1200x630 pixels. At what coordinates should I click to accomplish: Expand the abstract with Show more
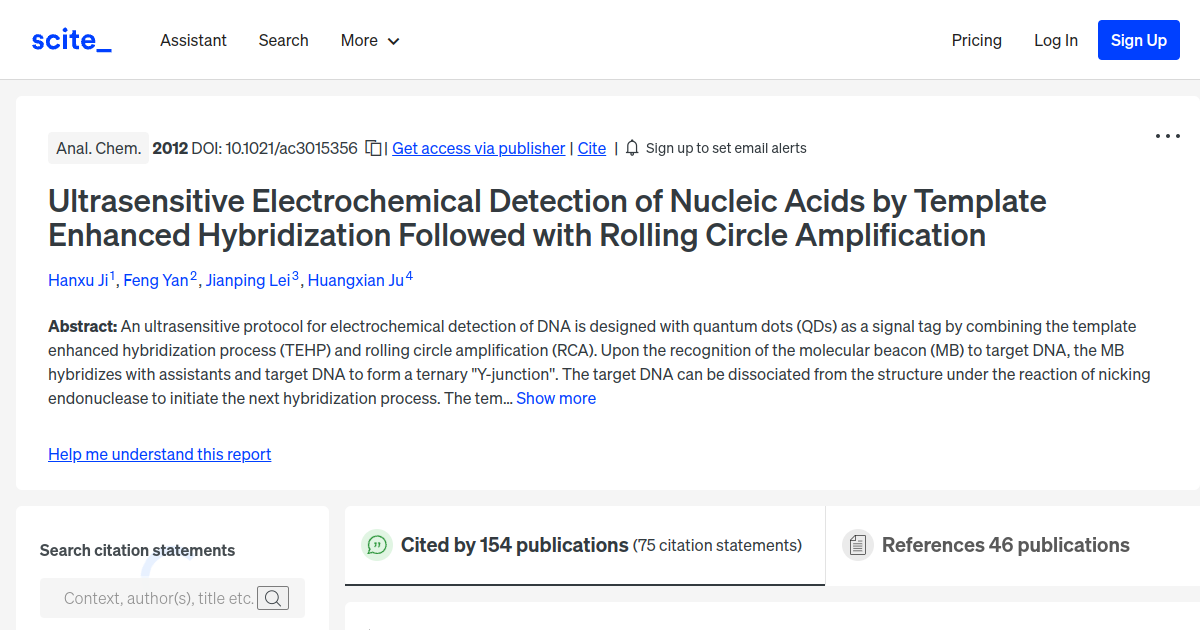(556, 398)
